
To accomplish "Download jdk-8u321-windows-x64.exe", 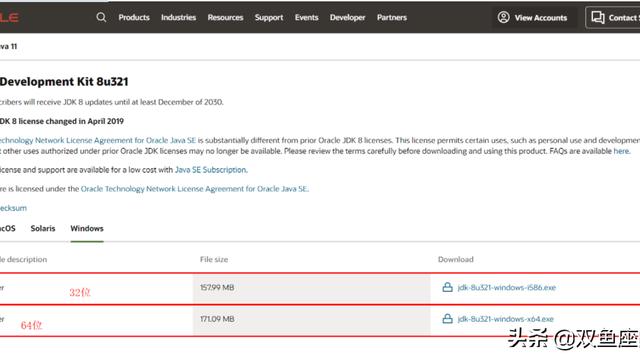I will click(x=505, y=319).
